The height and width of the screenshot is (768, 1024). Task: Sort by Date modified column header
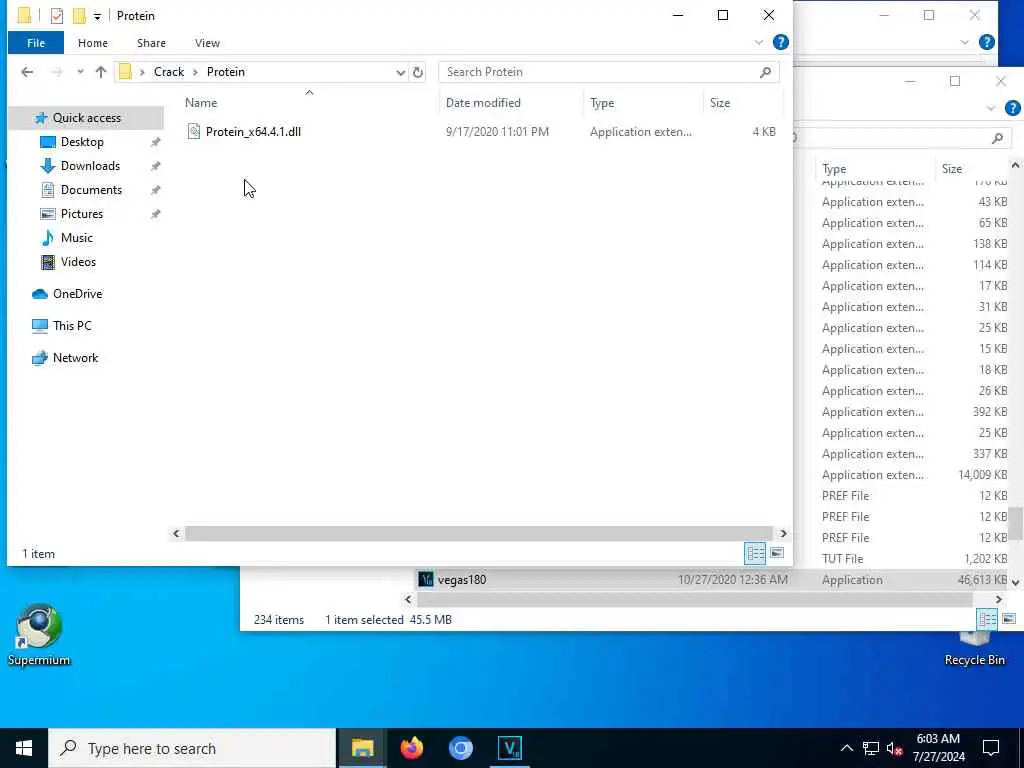(483, 103)
